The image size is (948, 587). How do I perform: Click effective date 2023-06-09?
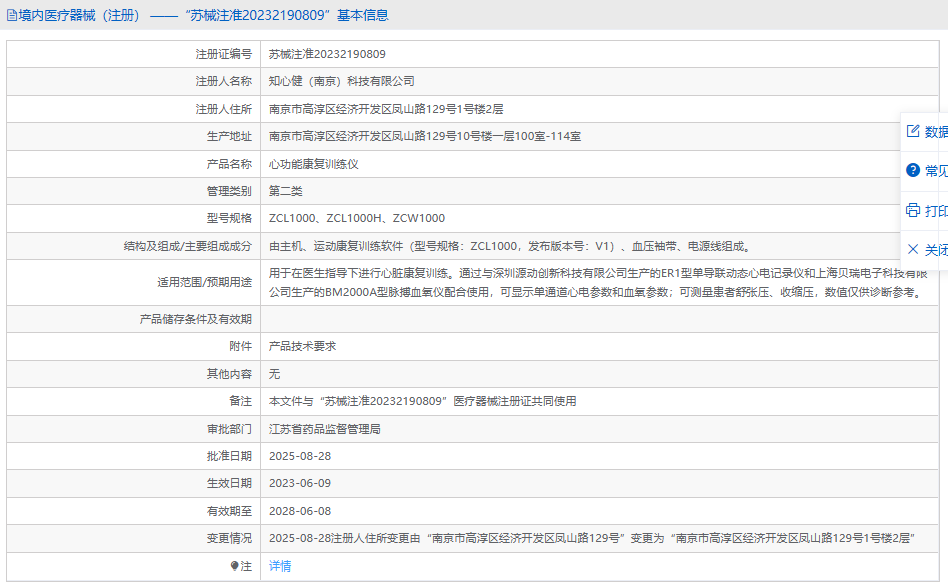pyautogui.click(x=300, y=484)
